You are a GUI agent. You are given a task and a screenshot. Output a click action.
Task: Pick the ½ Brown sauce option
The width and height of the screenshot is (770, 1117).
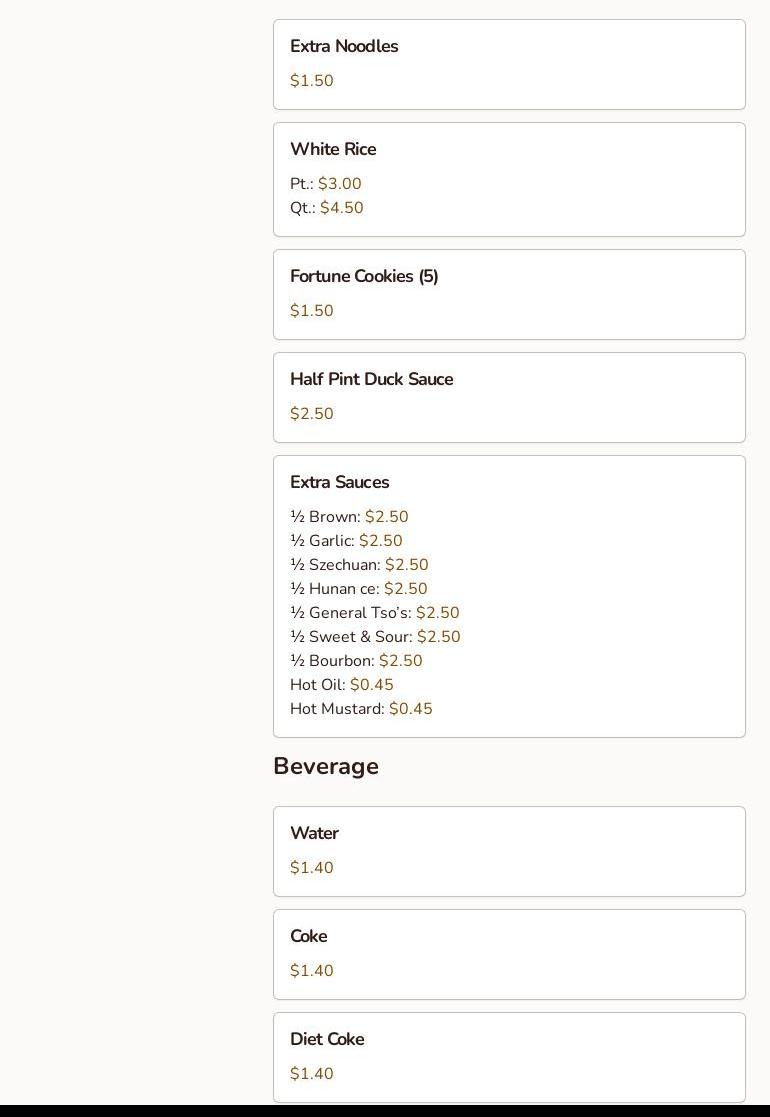click(x=349, y=517)
